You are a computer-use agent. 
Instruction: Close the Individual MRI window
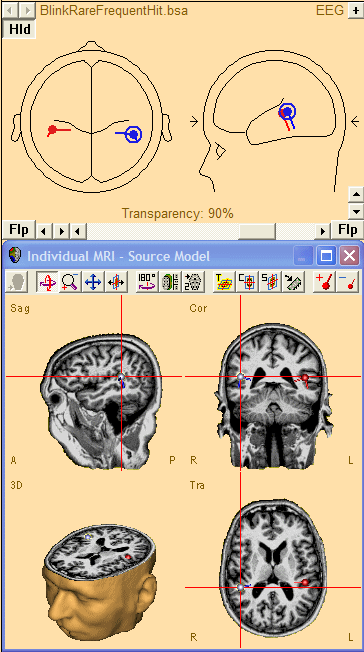[x=349, y=255]
